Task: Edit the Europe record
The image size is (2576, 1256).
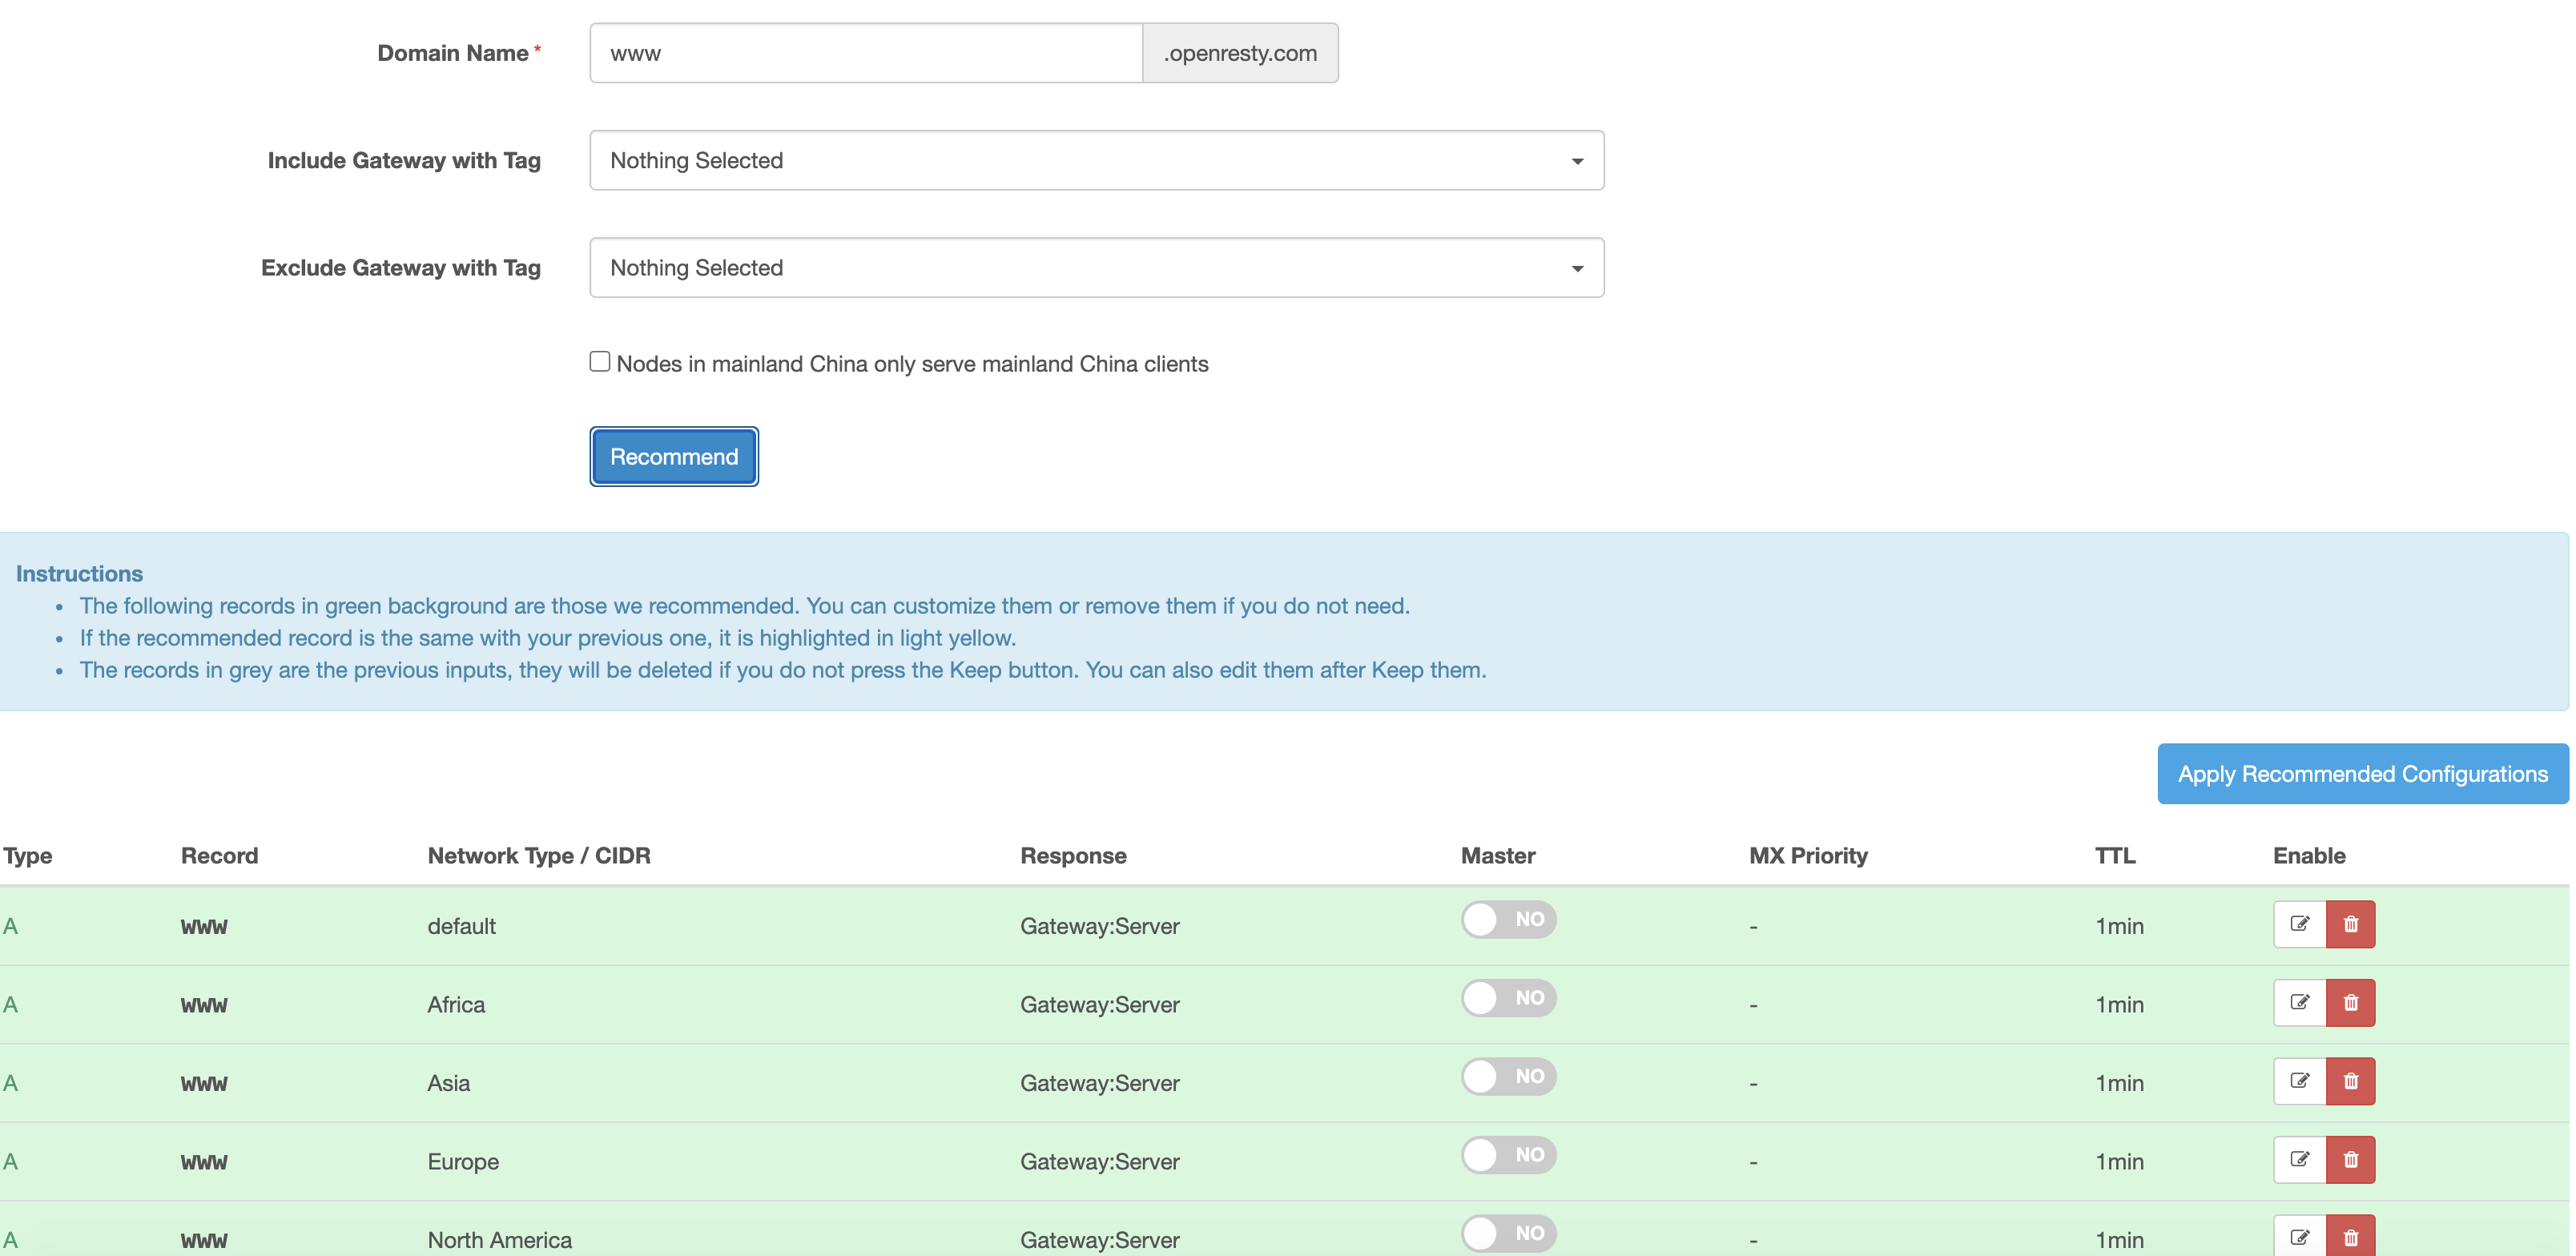Action: [x=2299, y=1160]
